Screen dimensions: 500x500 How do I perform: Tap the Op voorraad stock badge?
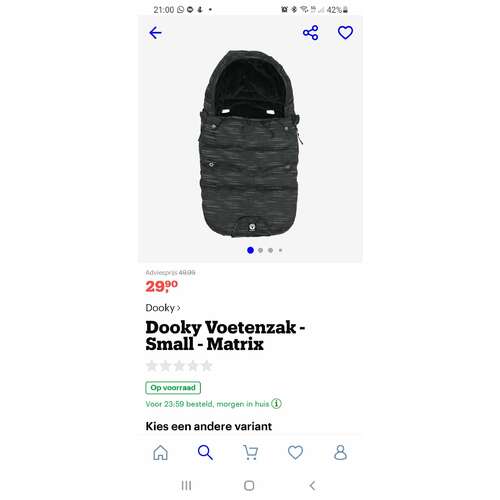tap(173, 388)
